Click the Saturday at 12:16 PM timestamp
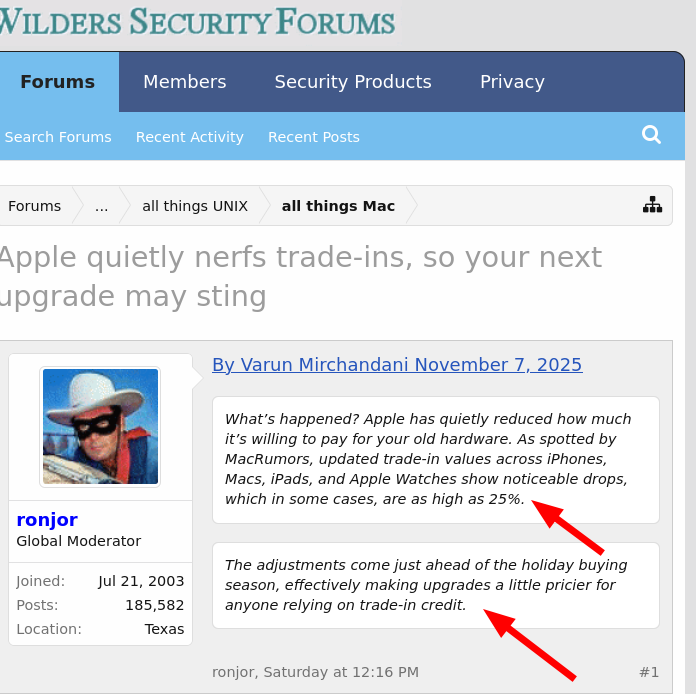Viewport: 696px width, 694px height. coord(341,672)
